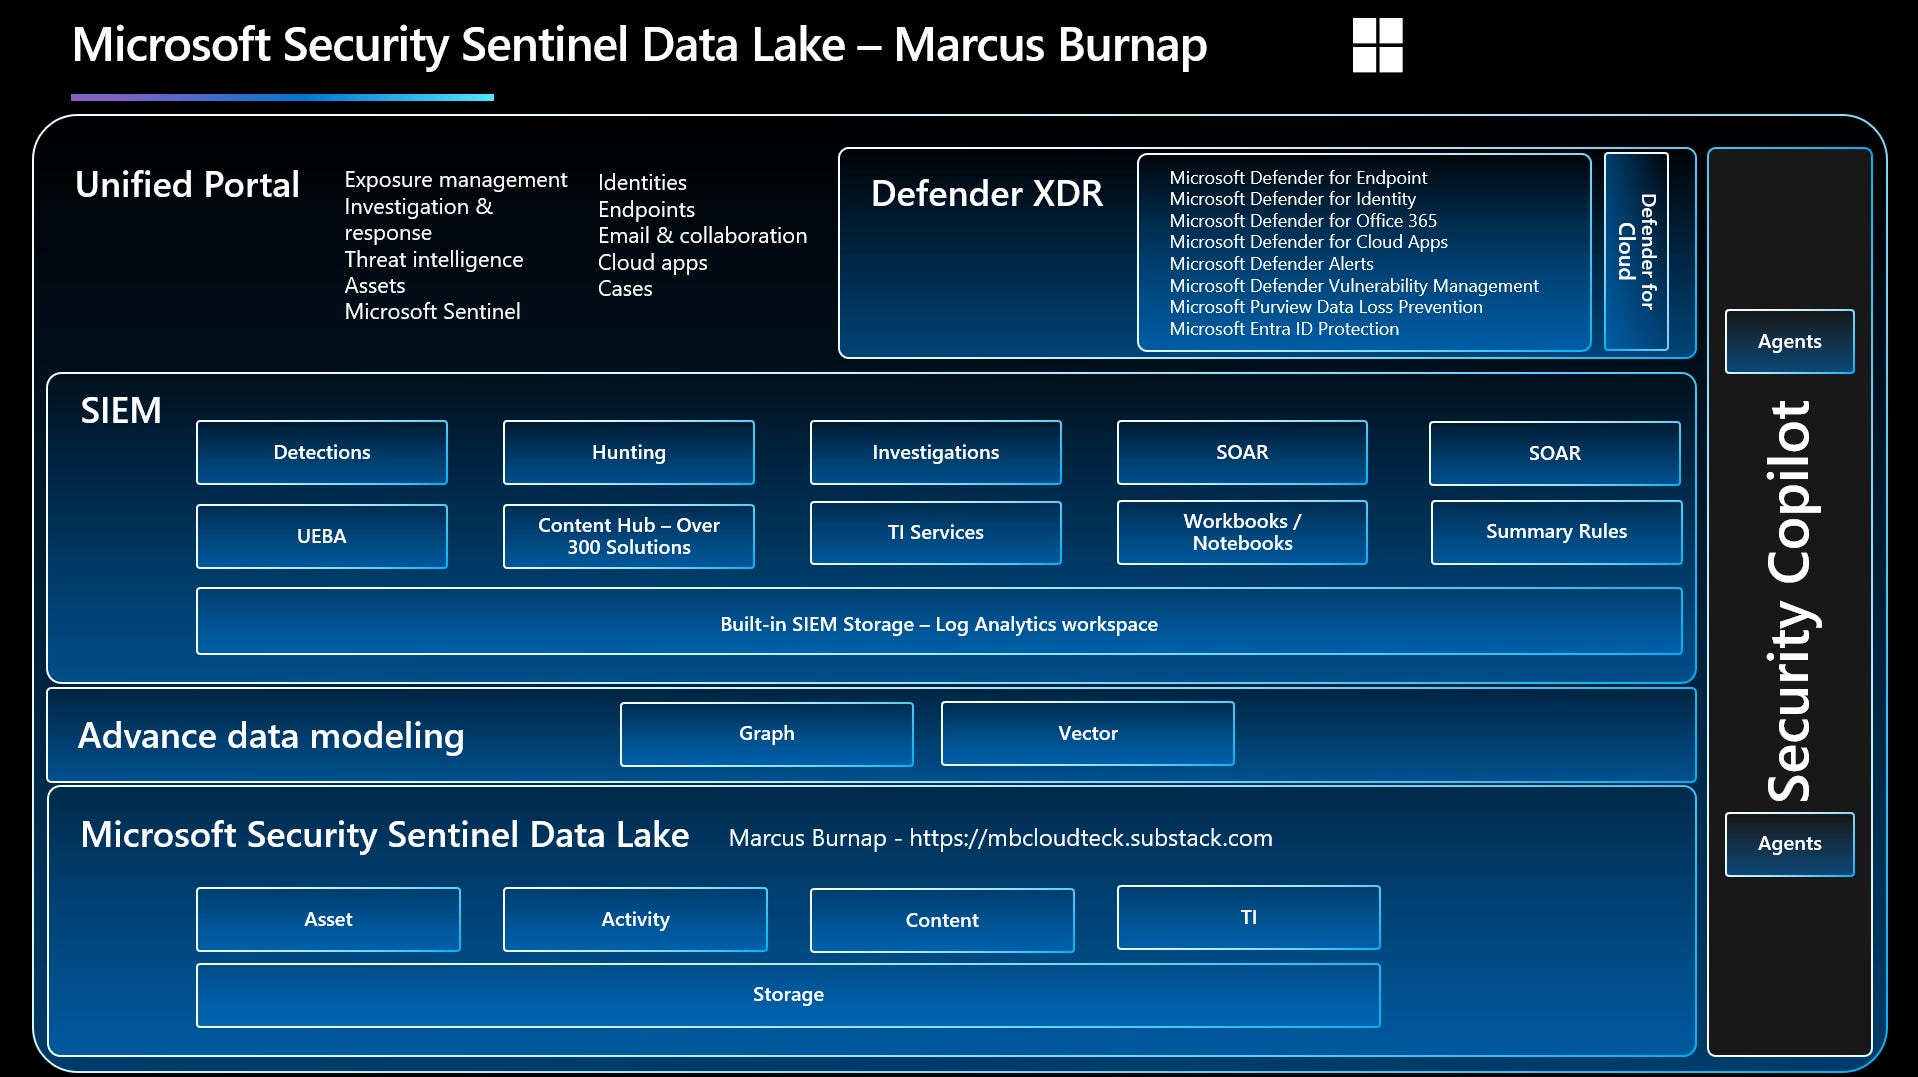Select Microsoft Defender for Identity
1918x1077 pixels.
(x=1292, y=199)
